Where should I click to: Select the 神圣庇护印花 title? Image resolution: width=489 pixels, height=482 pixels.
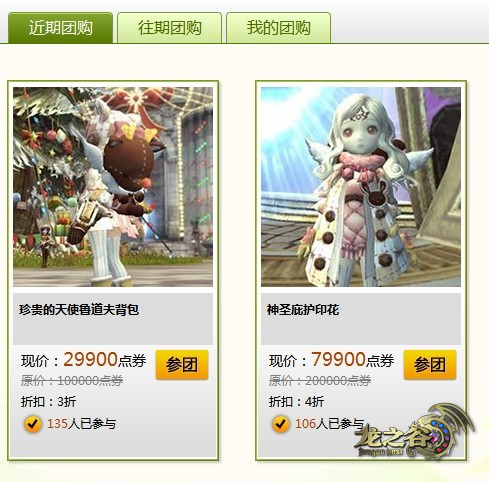(303, 310)
